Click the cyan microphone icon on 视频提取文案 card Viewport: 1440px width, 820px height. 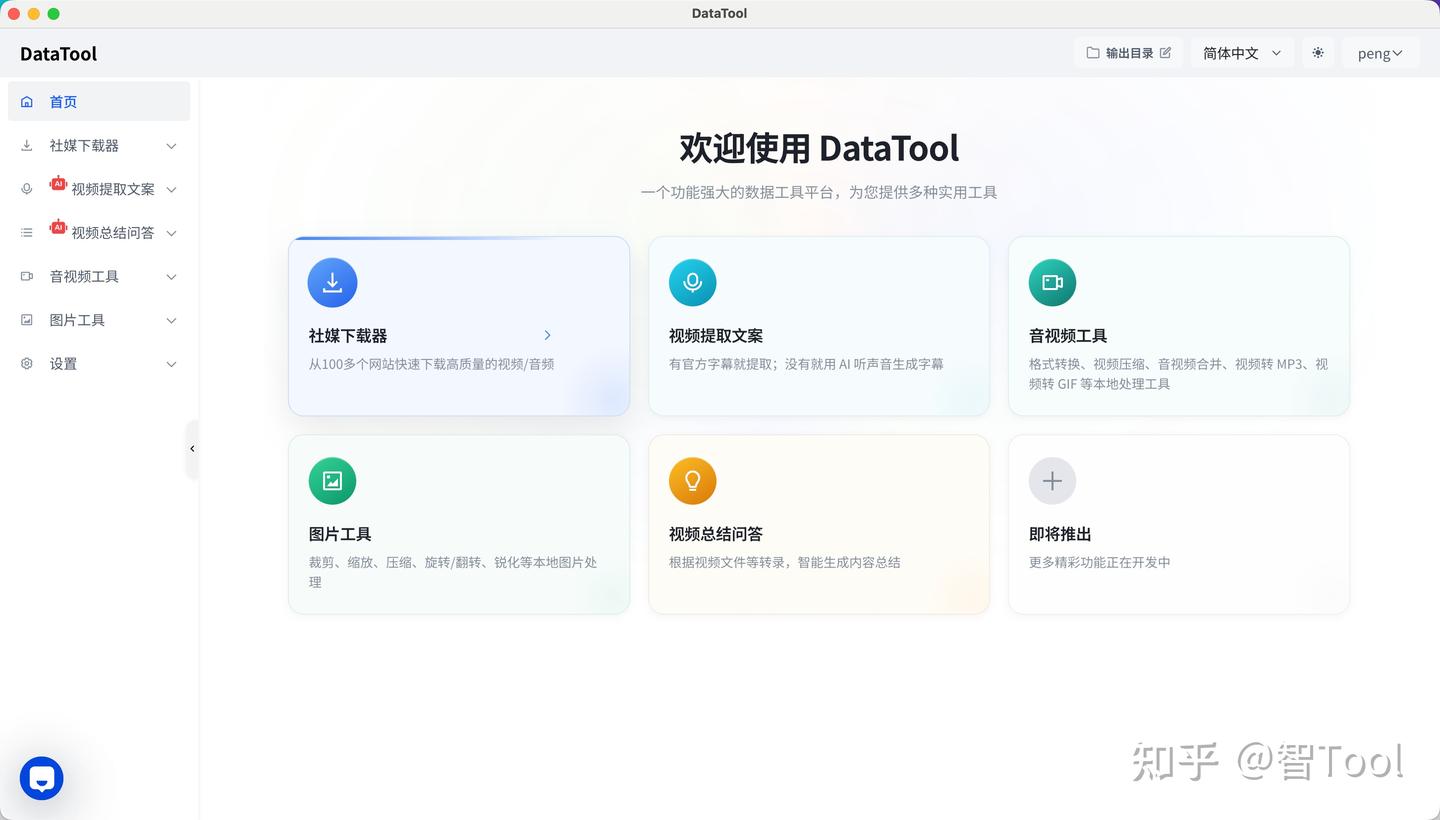(x=692, y=282)
